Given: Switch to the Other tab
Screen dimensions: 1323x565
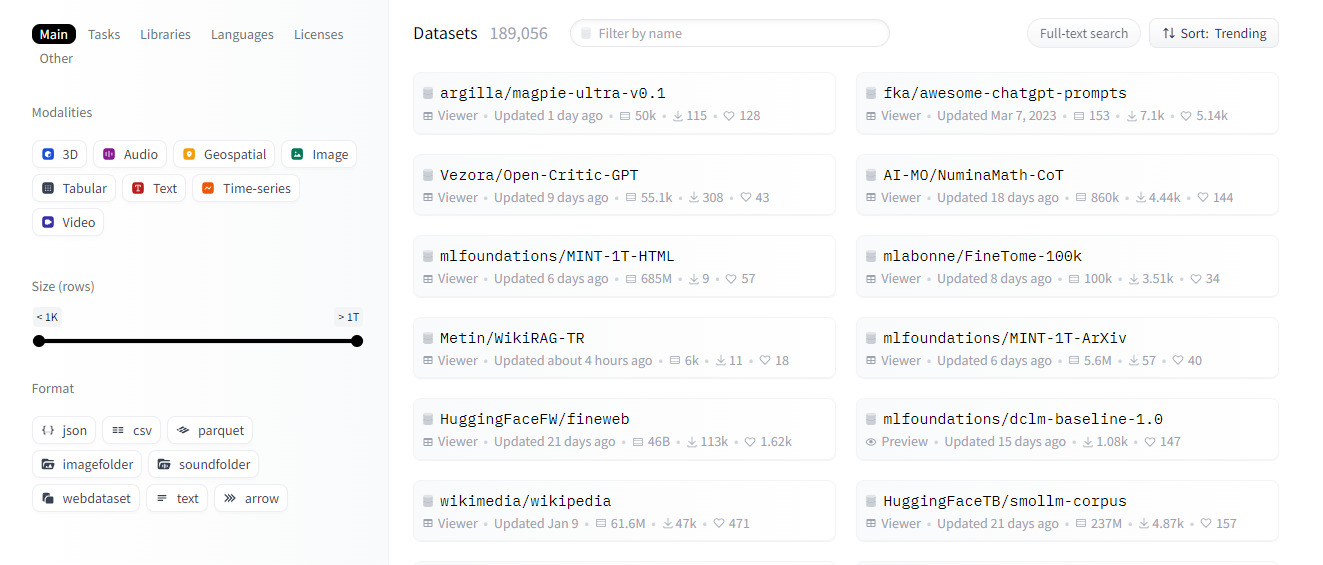Looking at the screenshot, I should click(56, 58).
